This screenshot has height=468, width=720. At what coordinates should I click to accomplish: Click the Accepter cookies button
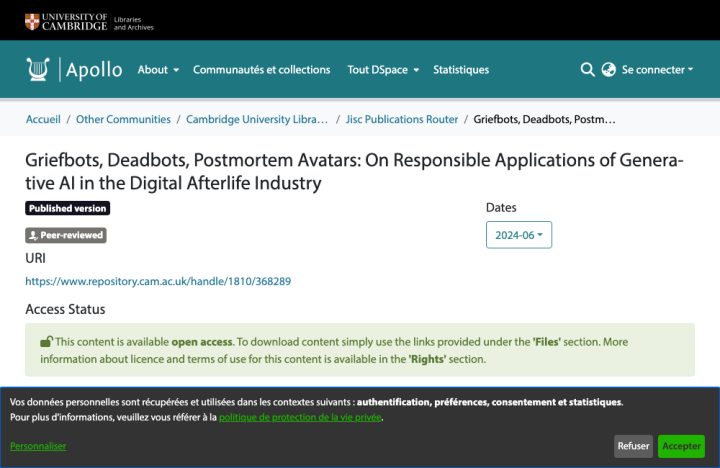(x=681, y=446)
